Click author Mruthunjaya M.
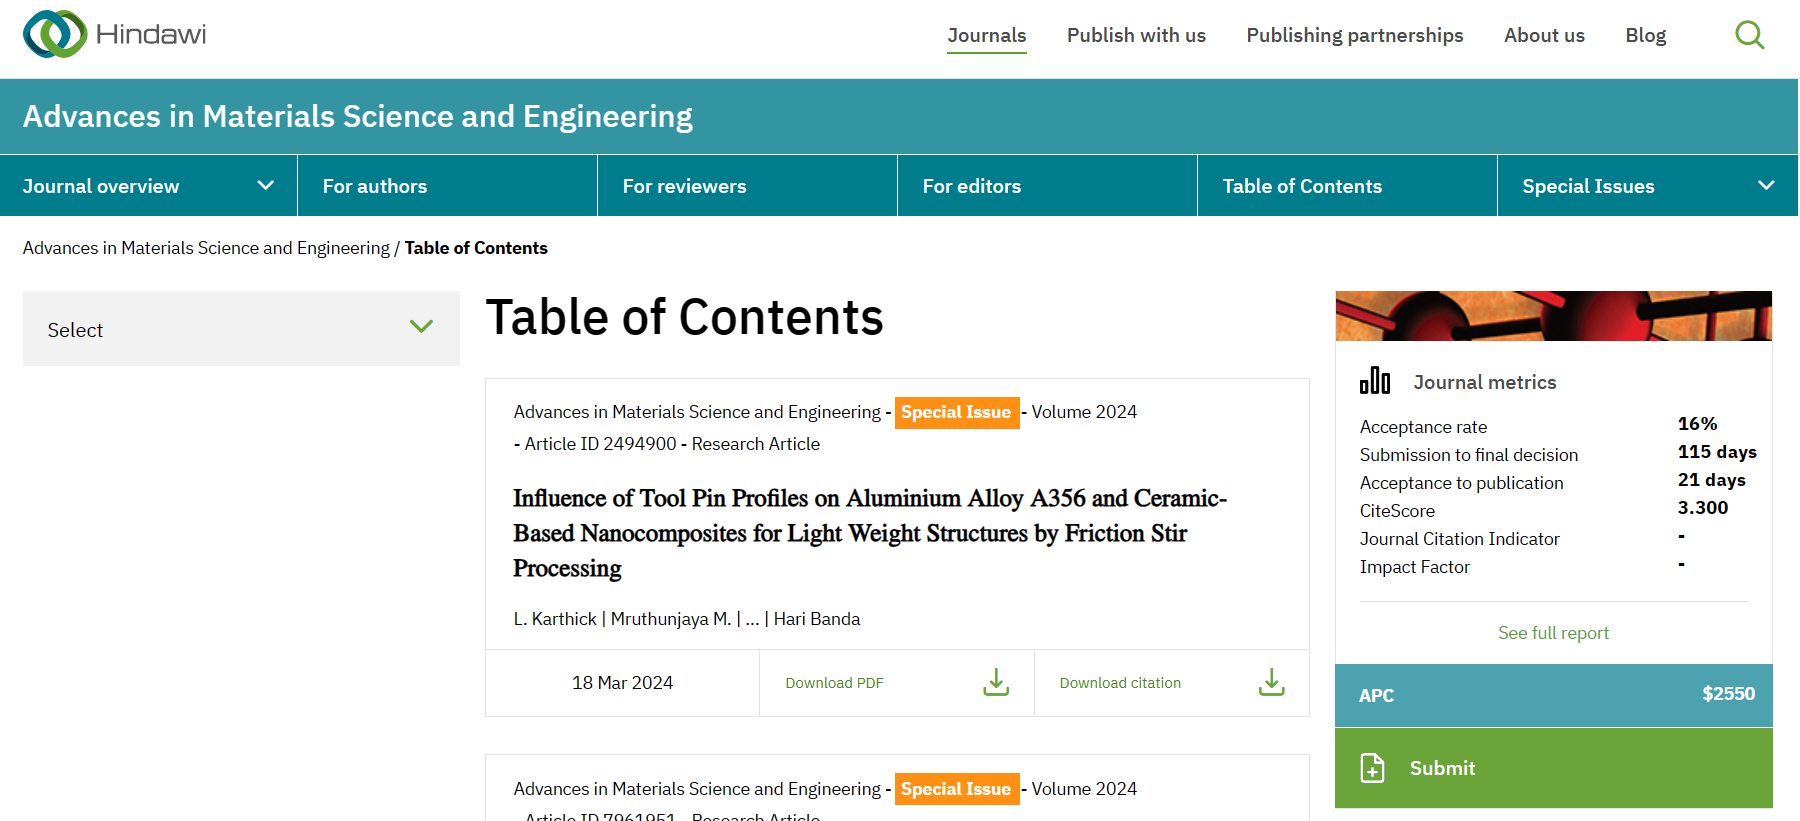This screenshot has width=1800, height=821. point(671,619)
